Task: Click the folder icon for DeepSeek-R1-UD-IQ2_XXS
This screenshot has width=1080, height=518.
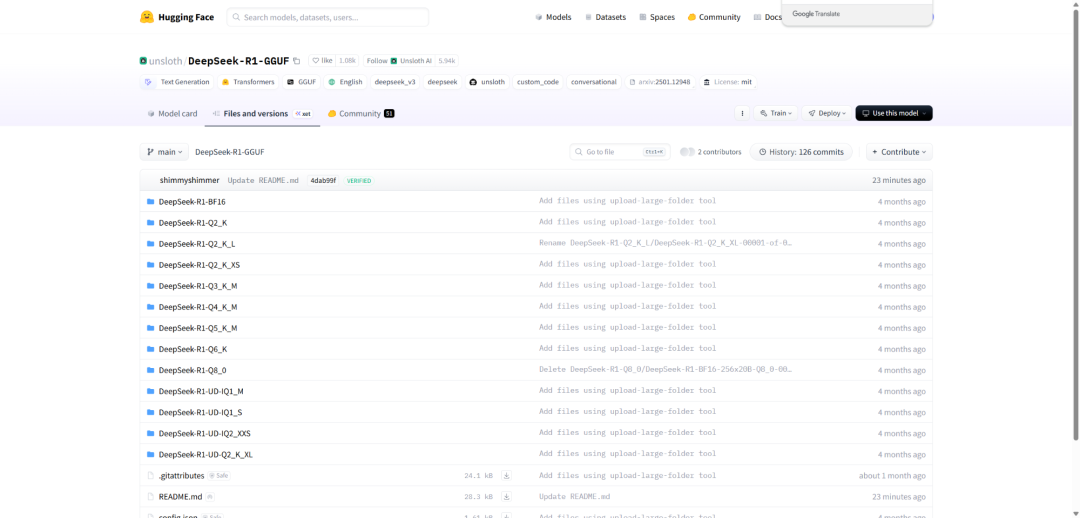Action: tap(150, 433)
